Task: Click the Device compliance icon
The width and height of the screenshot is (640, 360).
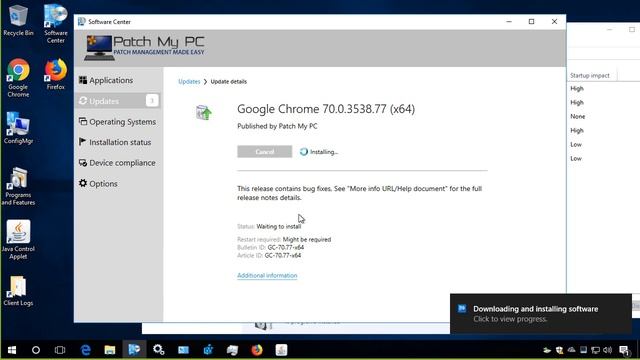Action: click(83, 162)
